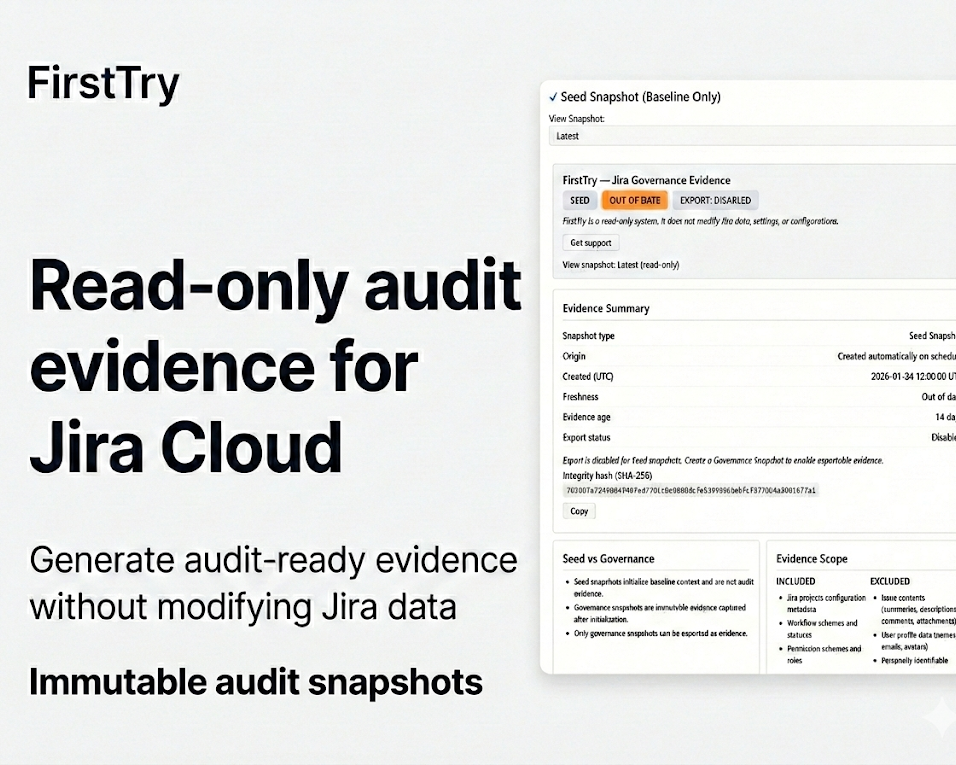This screenshot has width=956, height=765.
Task: Click the OUT OF DATE orange badge
Action: (635, 200)
